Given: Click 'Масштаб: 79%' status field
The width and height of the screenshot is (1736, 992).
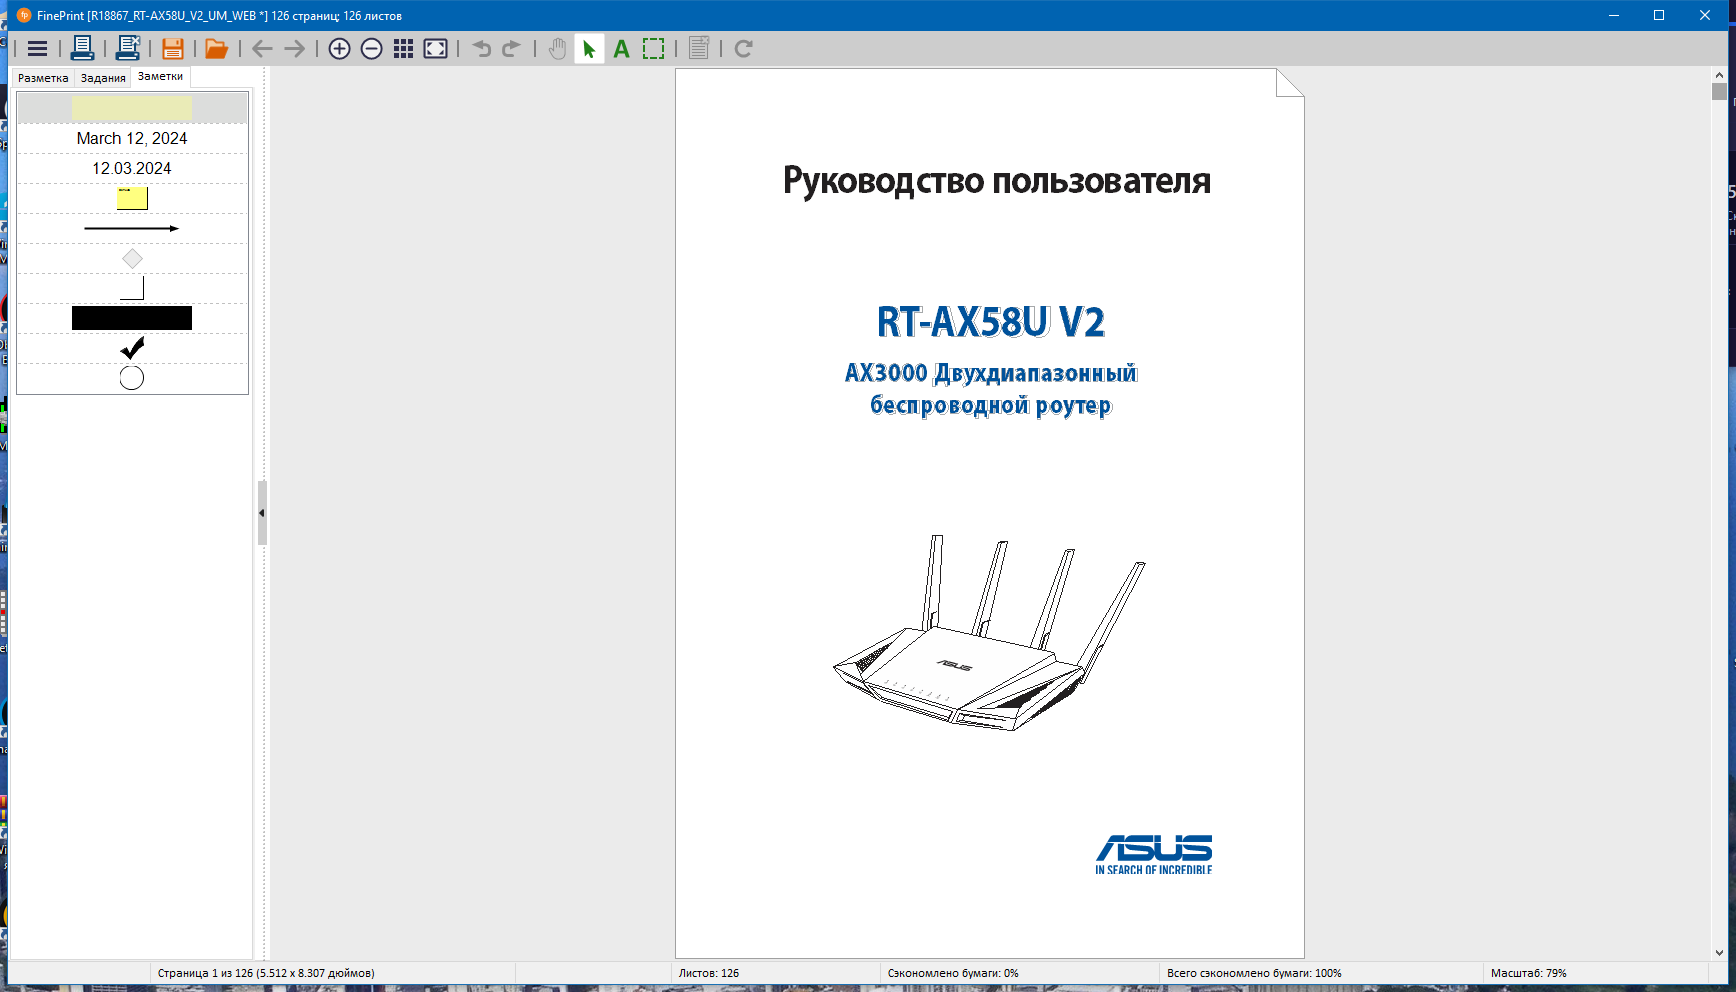Looking at the screenshot, I should tap(1529, 973).
